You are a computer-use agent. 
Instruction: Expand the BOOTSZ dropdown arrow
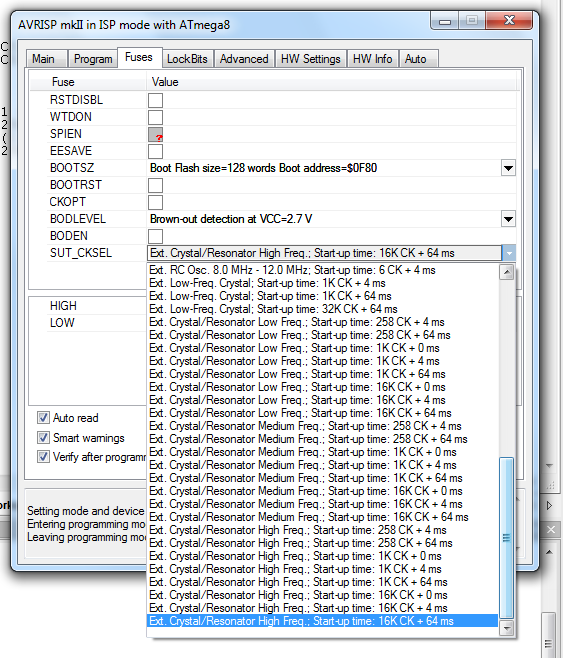tap(508, 168)
